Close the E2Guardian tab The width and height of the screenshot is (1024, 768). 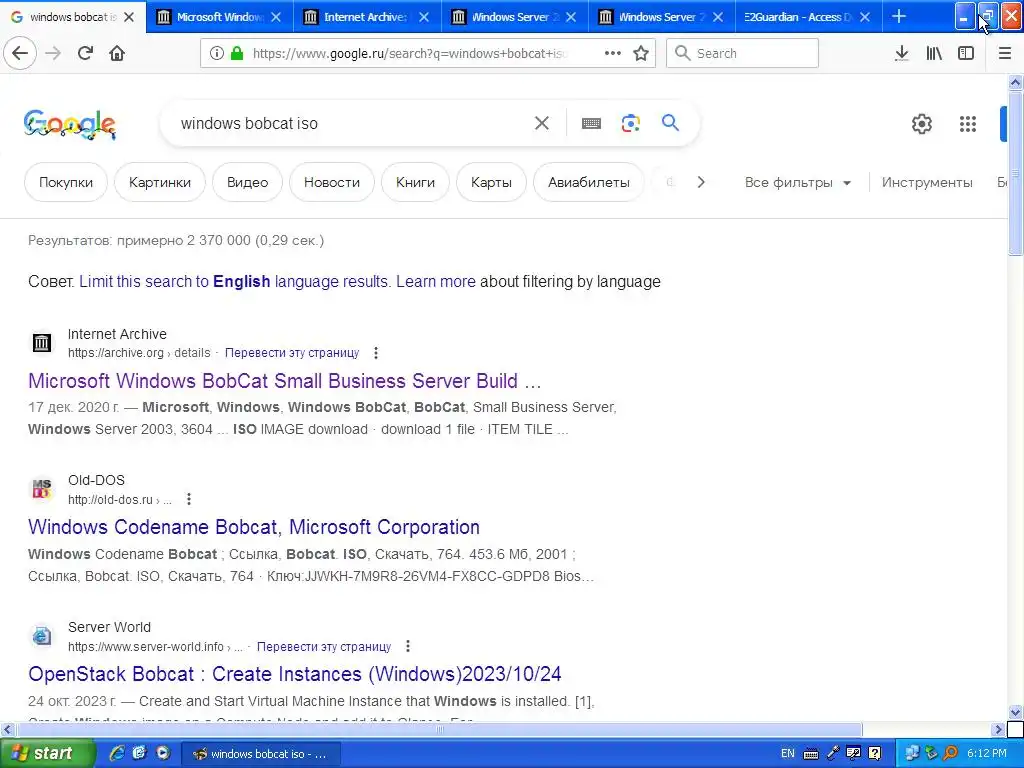click(865, 17)
